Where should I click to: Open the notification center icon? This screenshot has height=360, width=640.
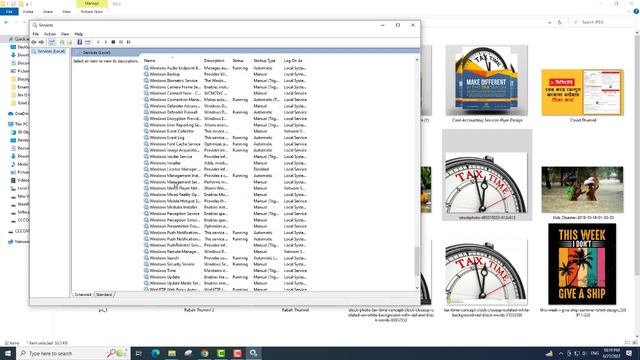point(629,353)
